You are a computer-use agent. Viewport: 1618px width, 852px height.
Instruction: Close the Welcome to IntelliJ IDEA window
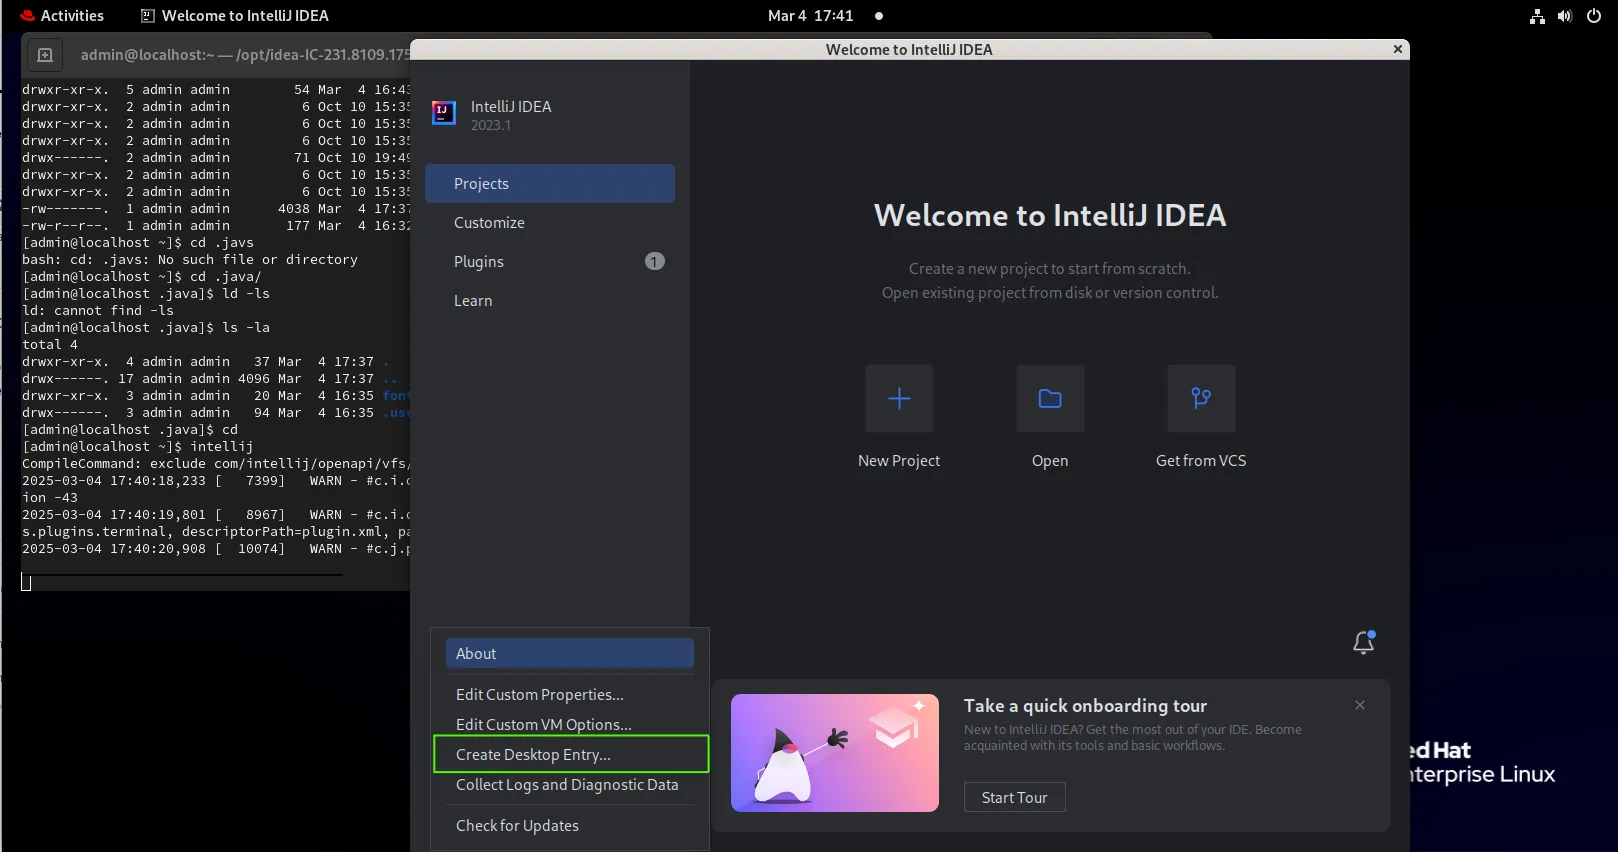click(x=1398, y=49)
